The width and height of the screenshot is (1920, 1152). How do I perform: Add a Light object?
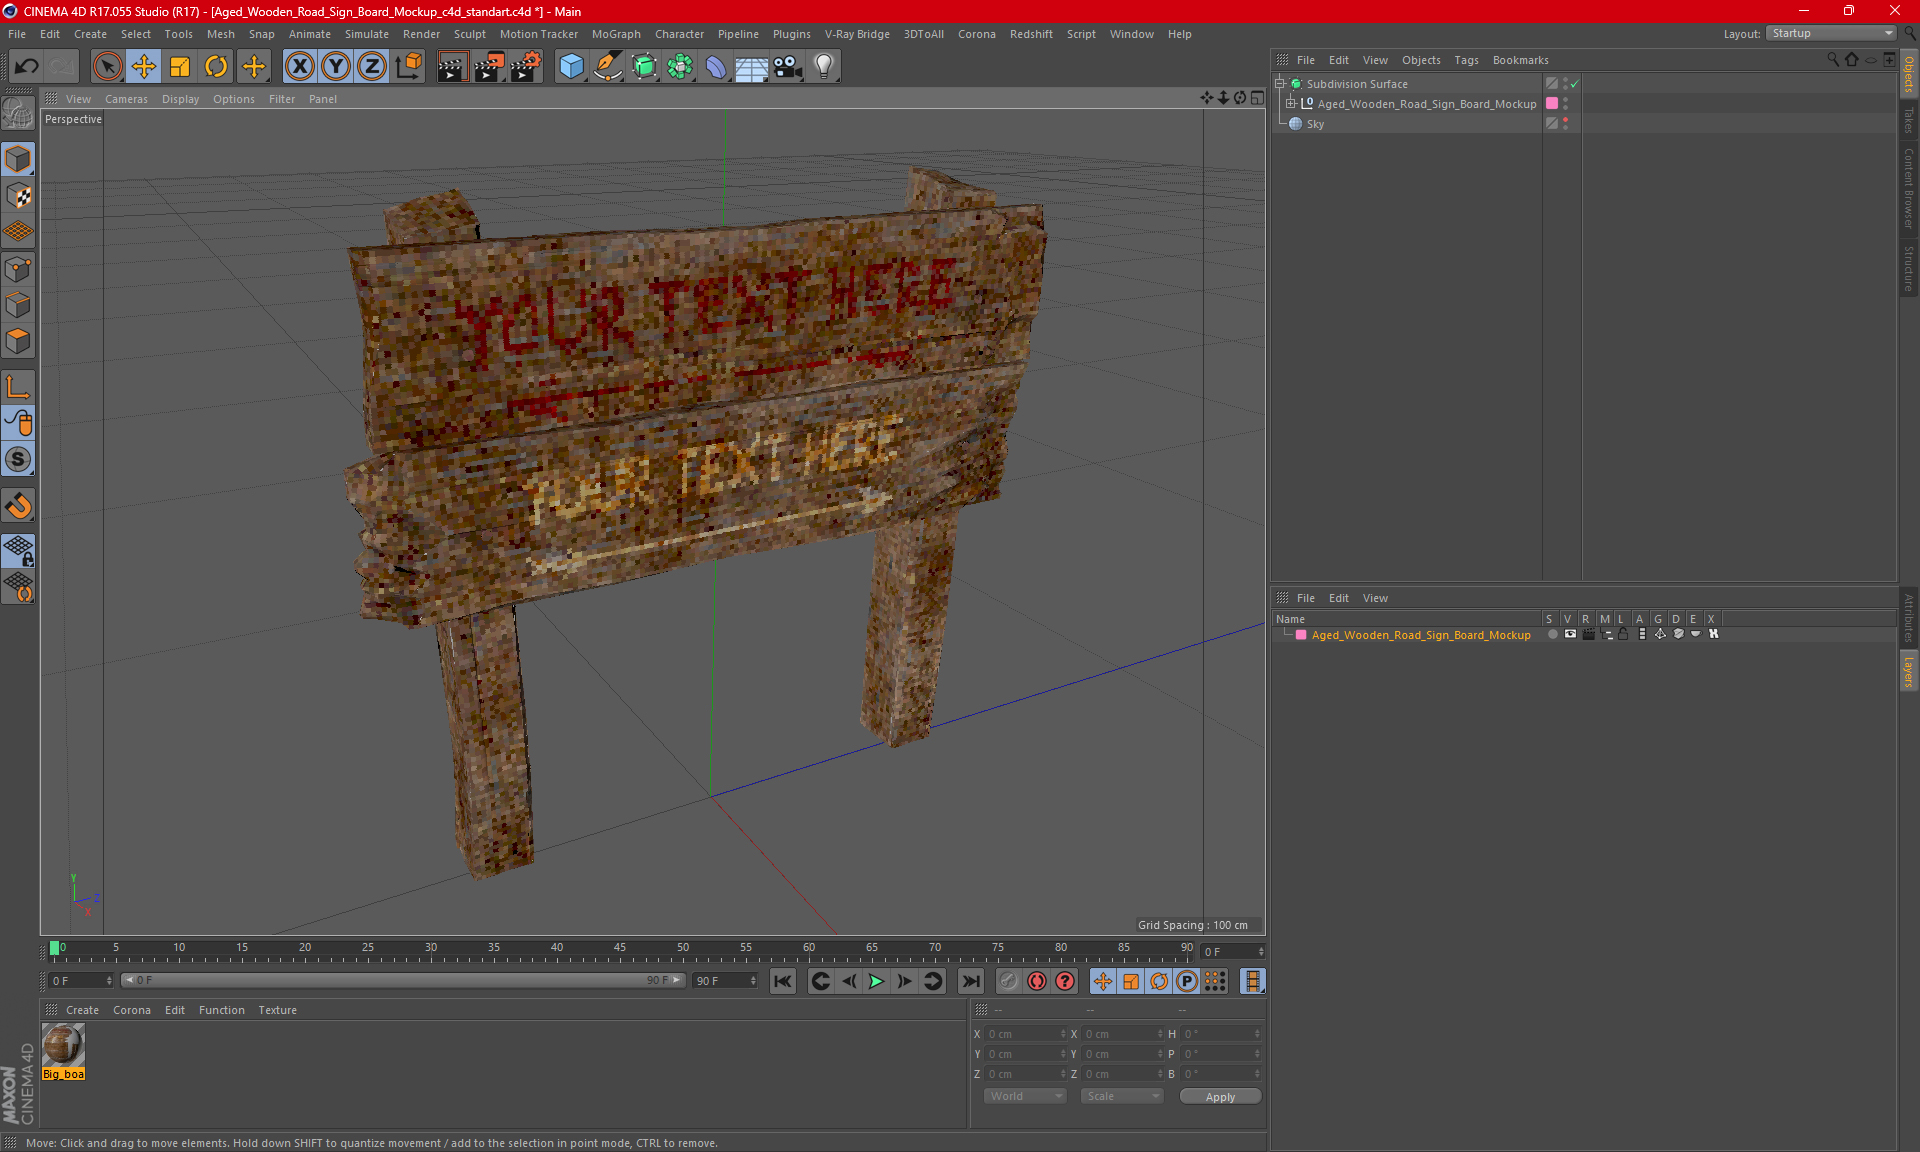click(x=824, y=66)
